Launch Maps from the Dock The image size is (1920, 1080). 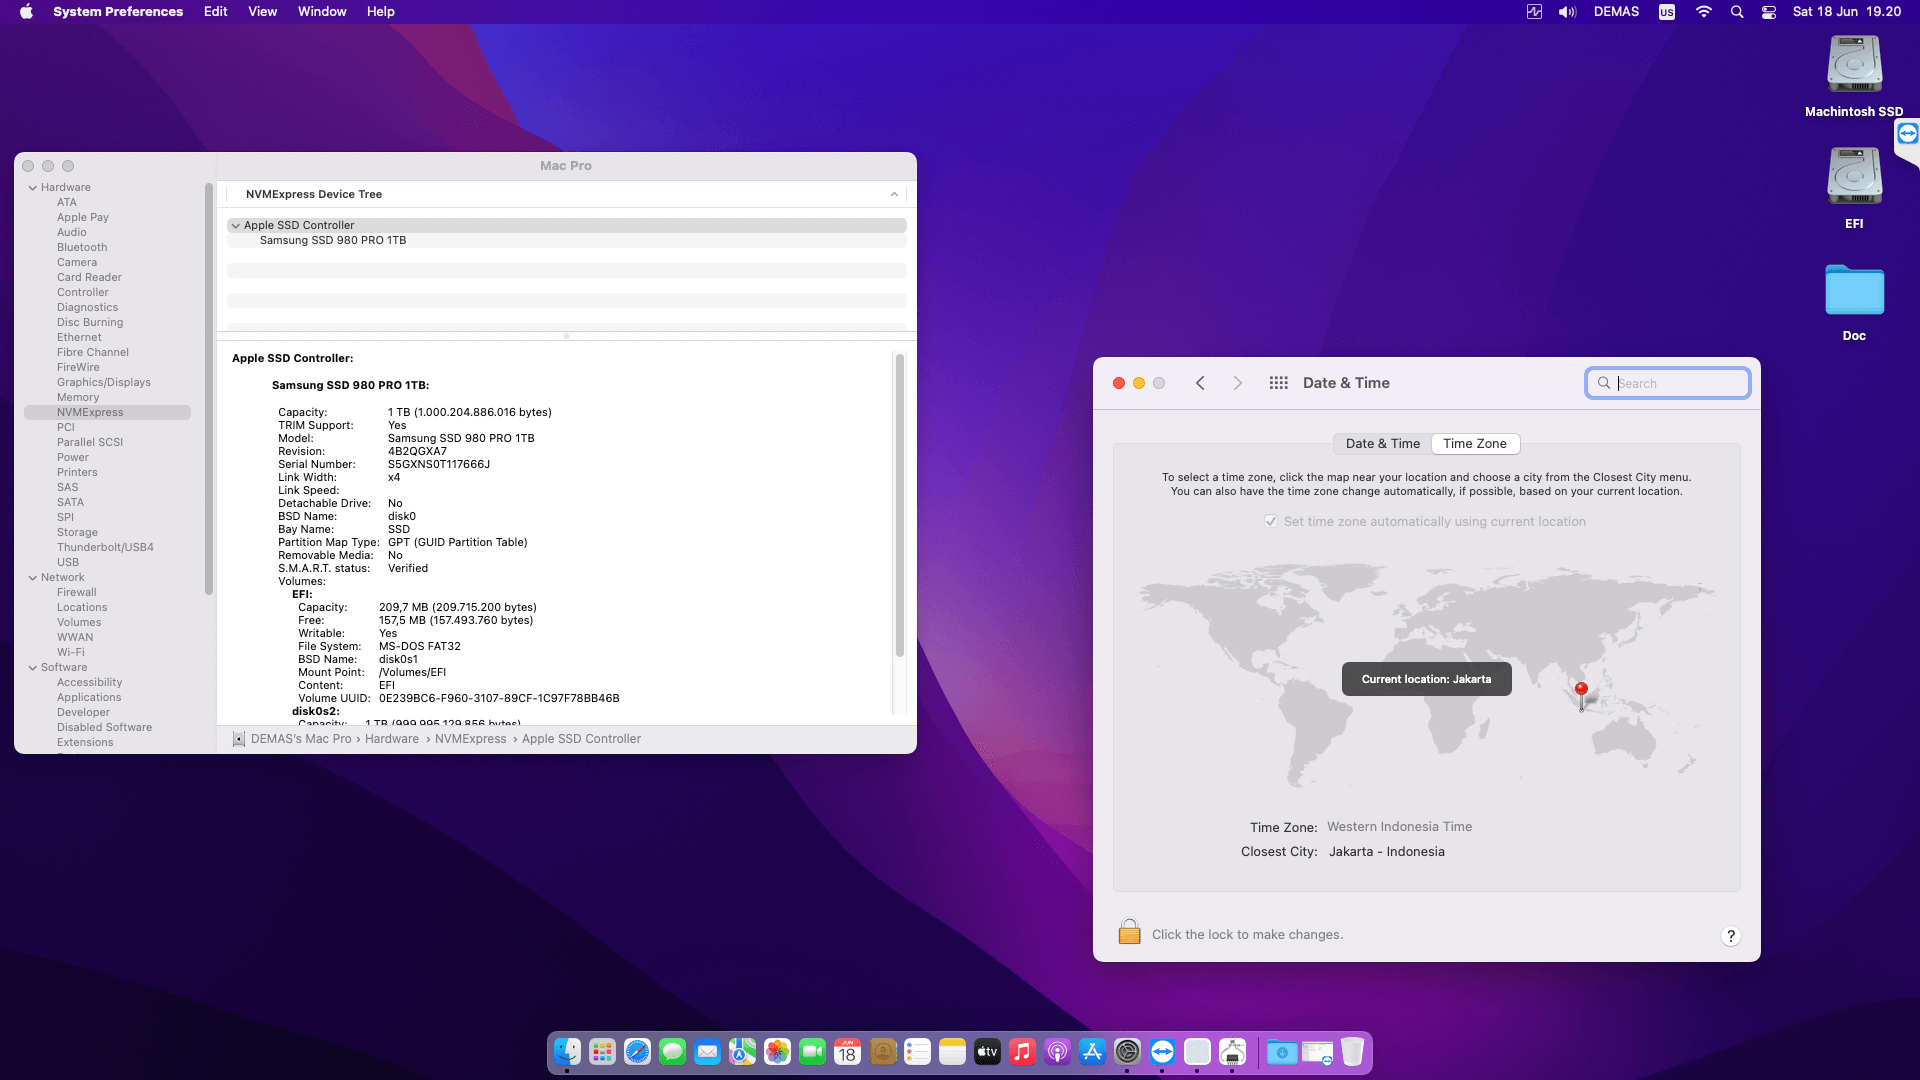coord(742,1052)
